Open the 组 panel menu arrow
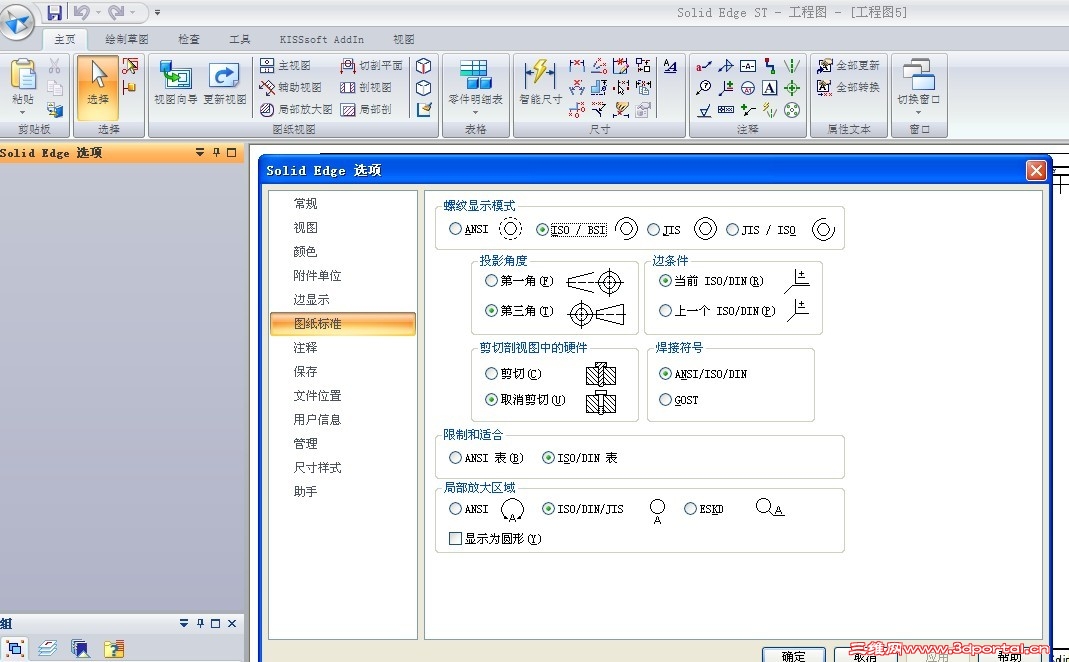 point(183,623)
